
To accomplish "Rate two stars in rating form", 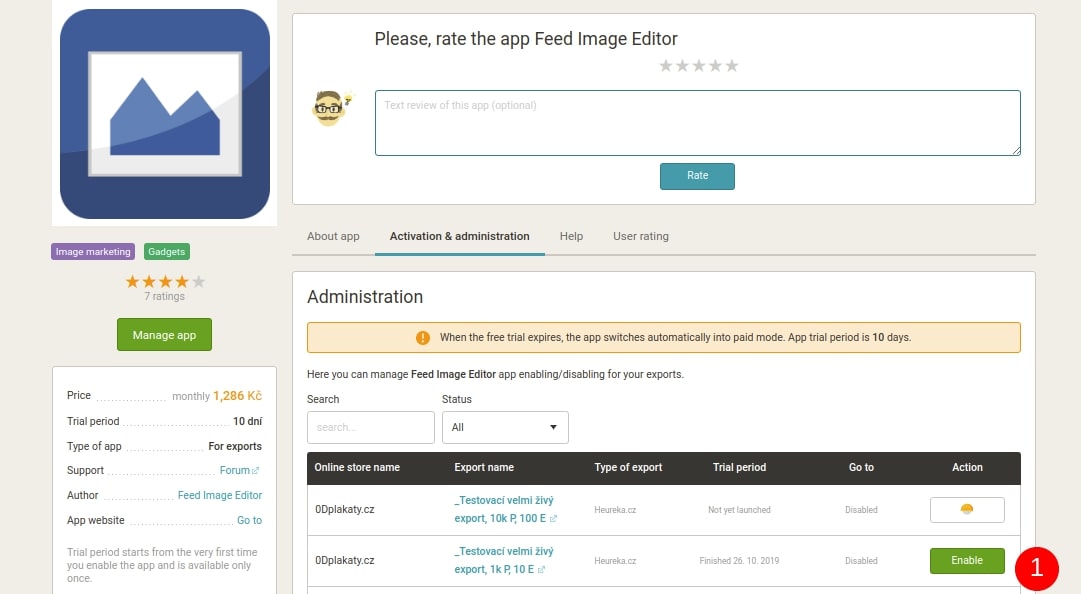I will coord(682,65).
